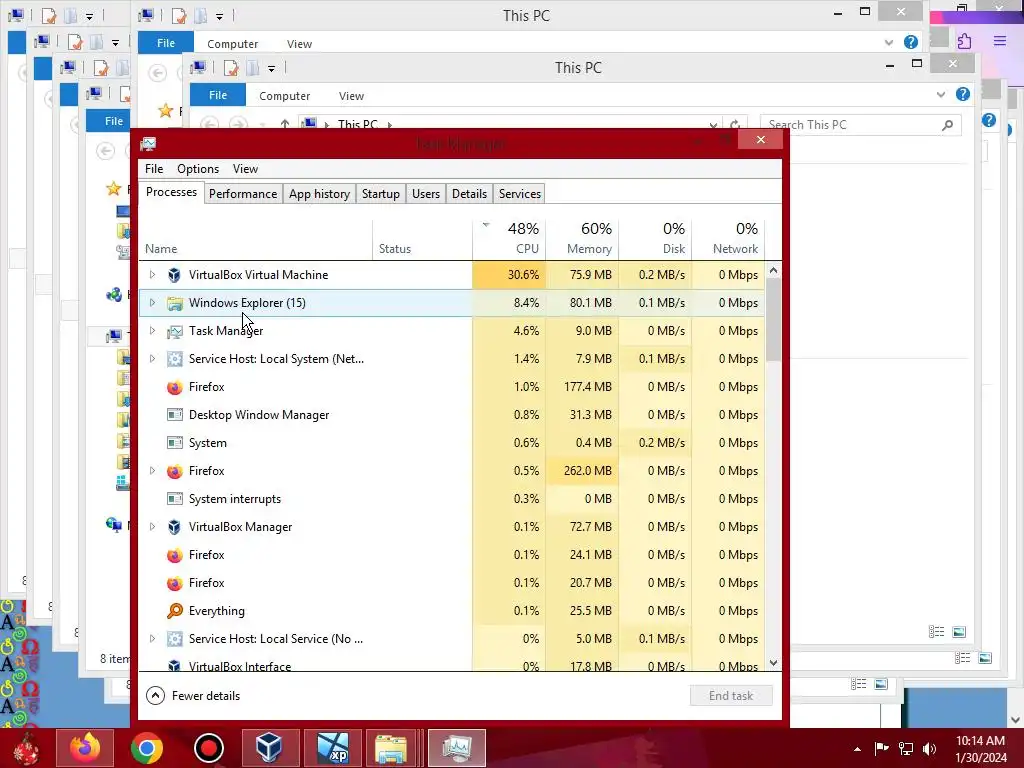The height and width of the screenshot is (768, 1024).
Task: Click the volume speaker tray icon
Action: click(x=930, y=748)
